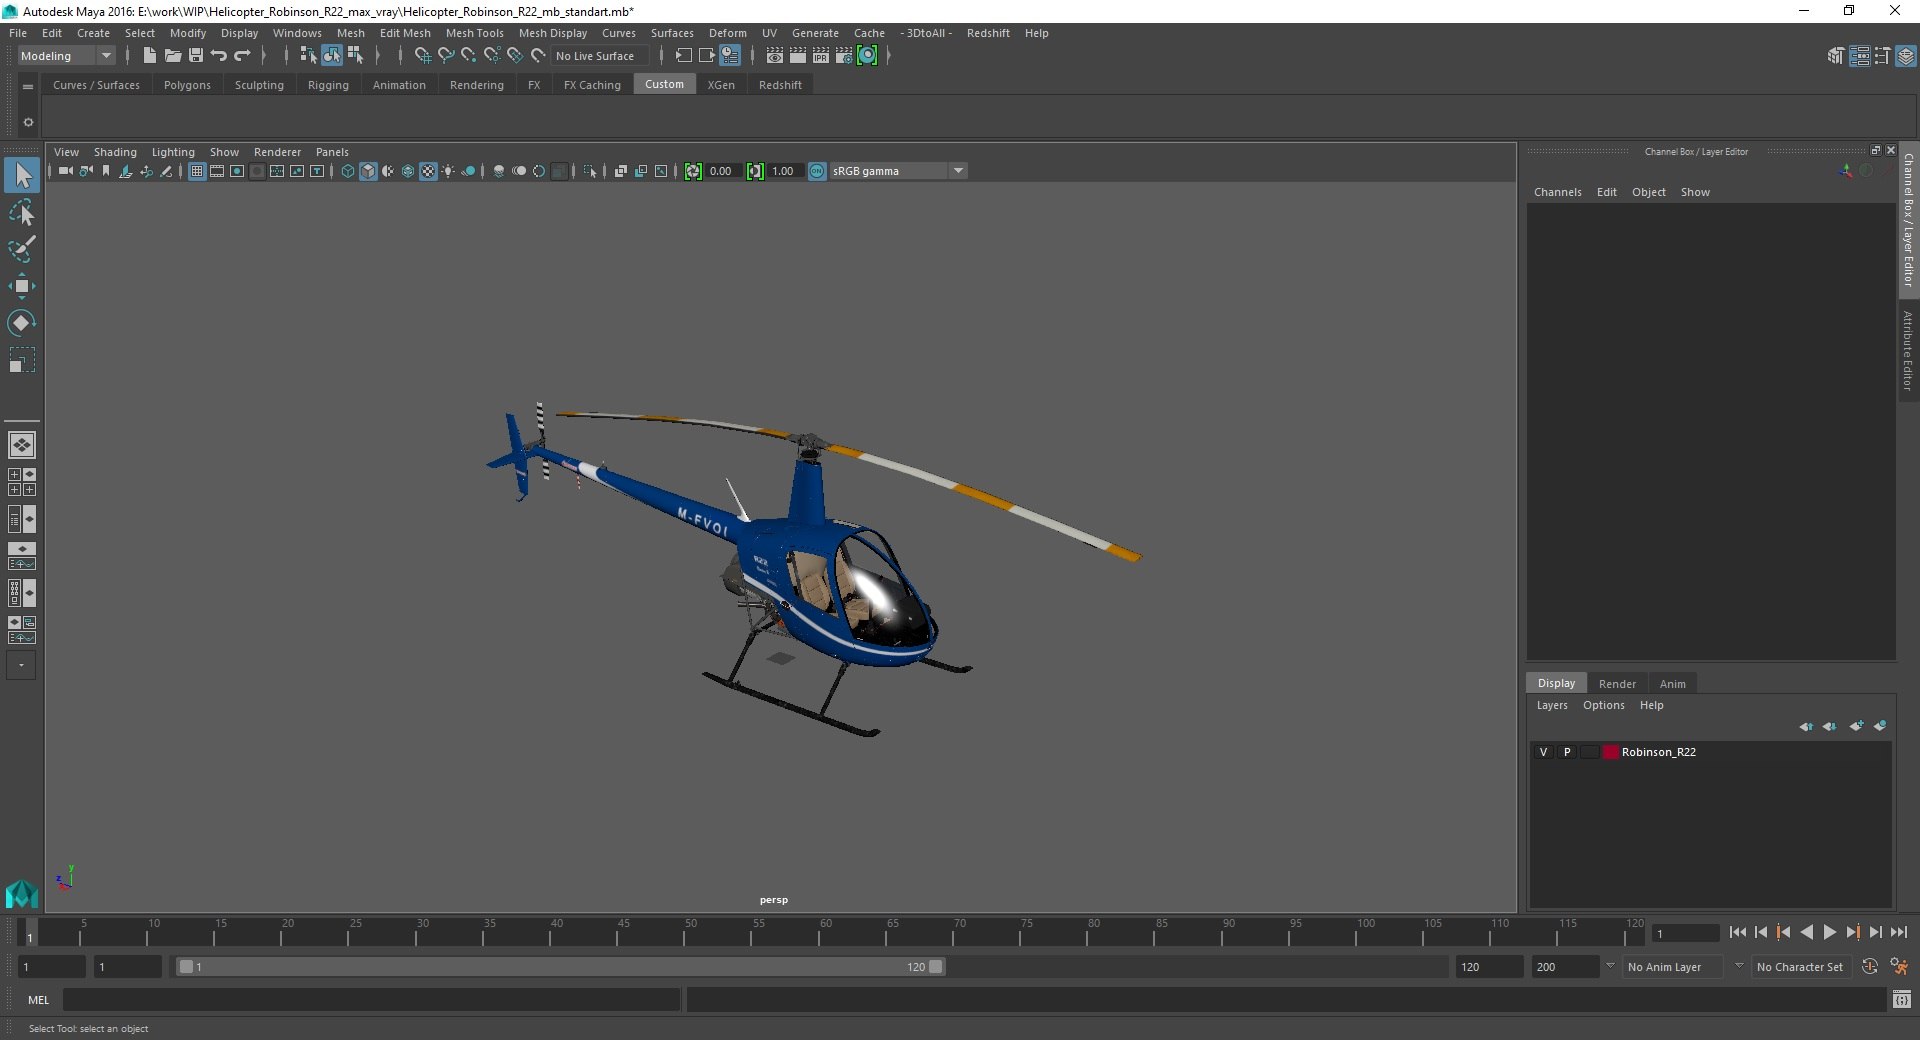Toggle smooth shade all in viewport
Viewport: 1920px width, 1040px height.
point(368,171)
